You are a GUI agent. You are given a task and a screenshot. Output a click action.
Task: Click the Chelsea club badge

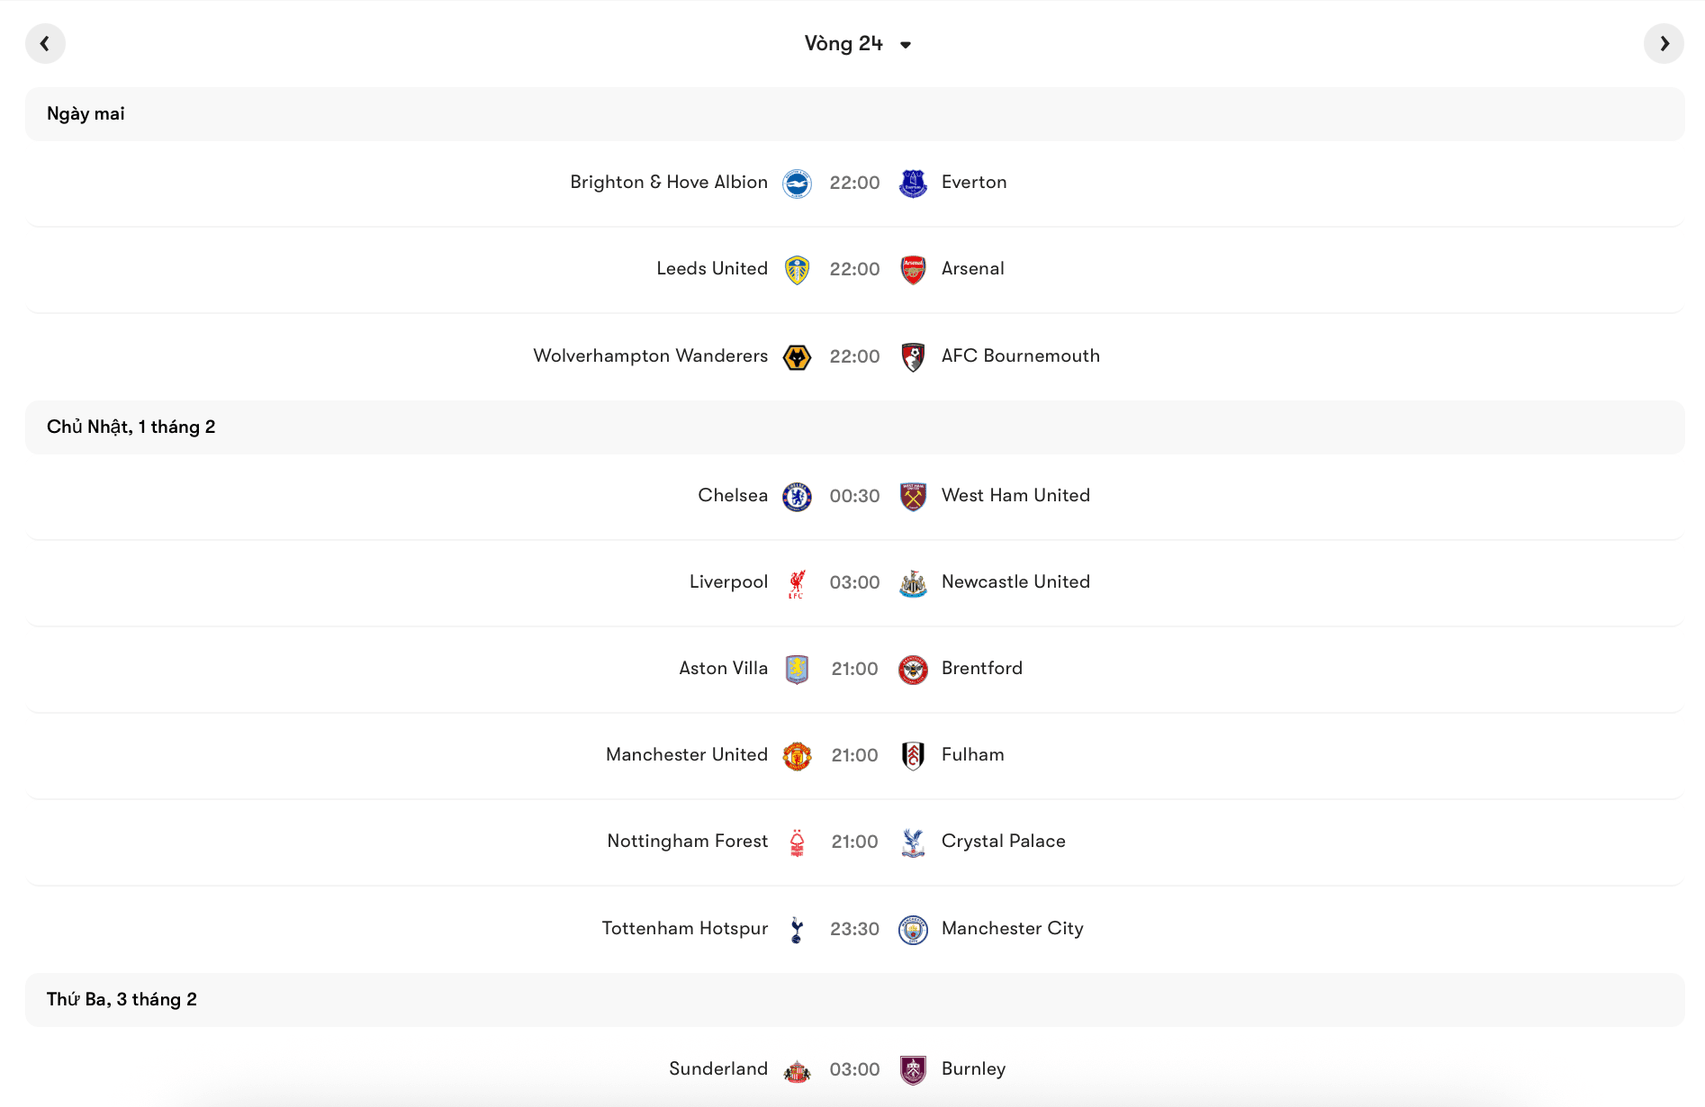(x=795, y=495)
